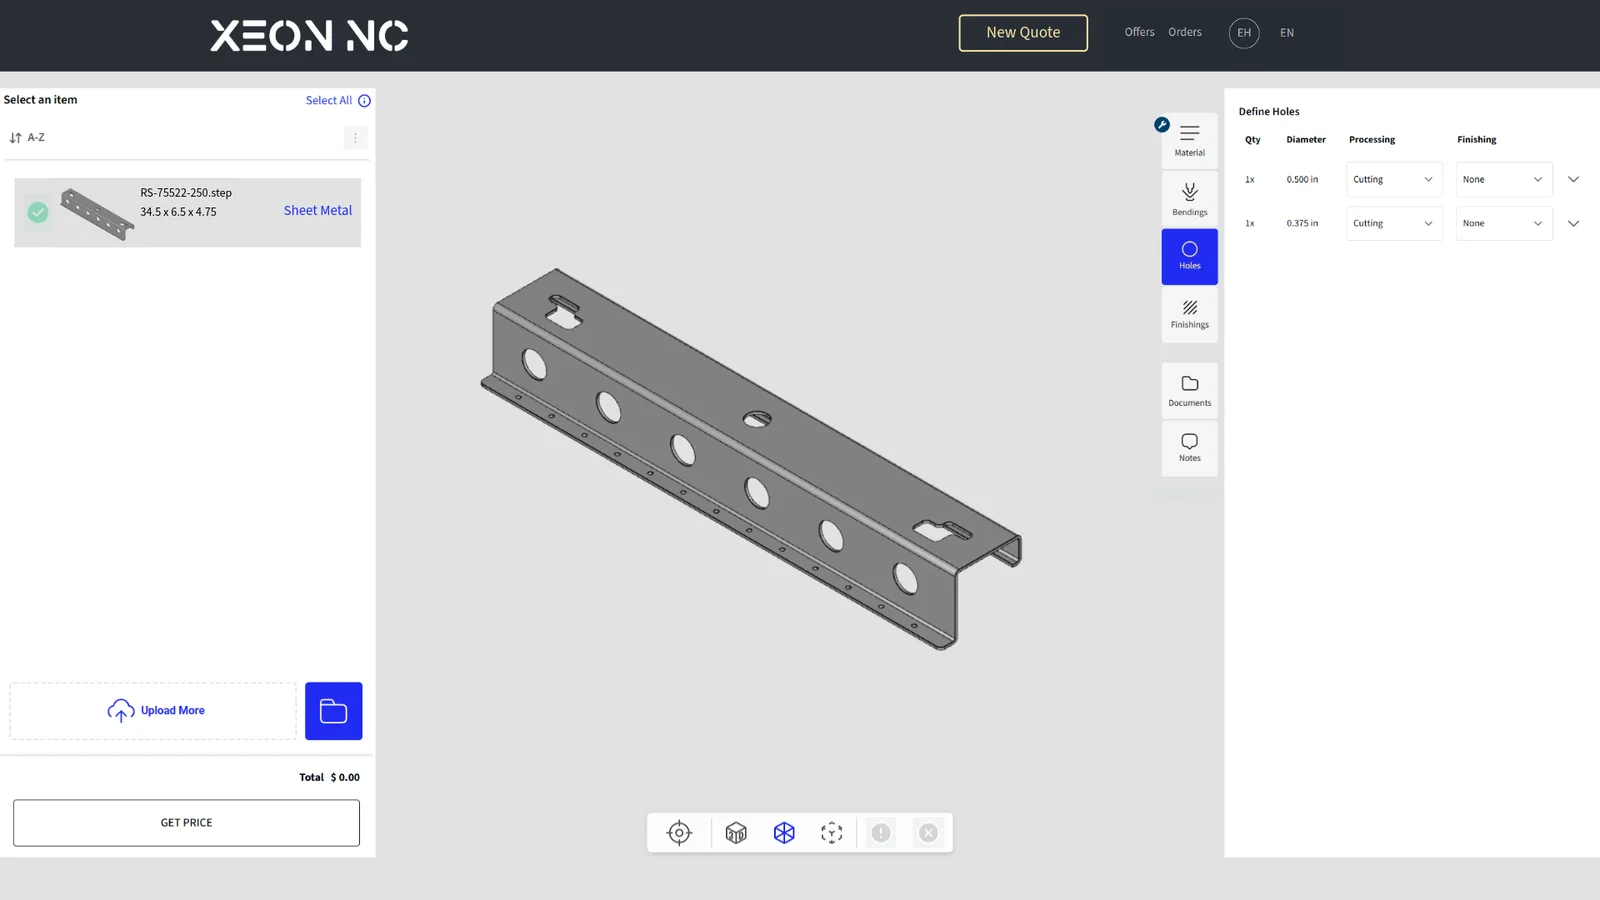Click the Define Holes heading
The height and width of the screenshot is (900, 1600).
coord(1269,112)
